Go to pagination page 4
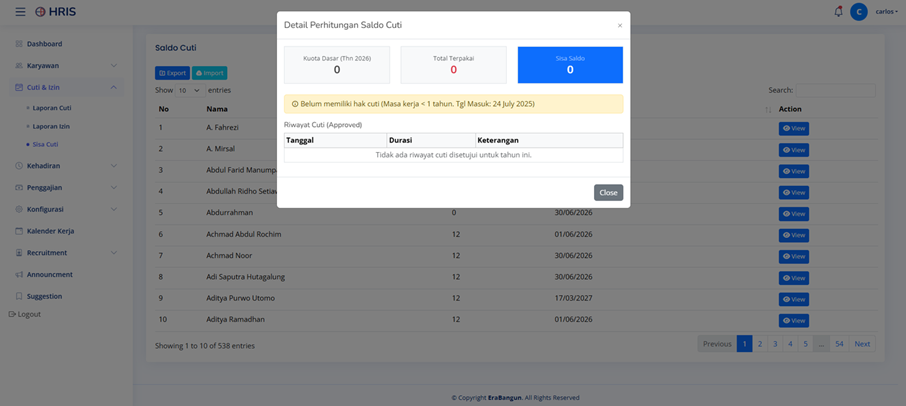This screenshot has width=906, height=406. click(x=790, y=344)
